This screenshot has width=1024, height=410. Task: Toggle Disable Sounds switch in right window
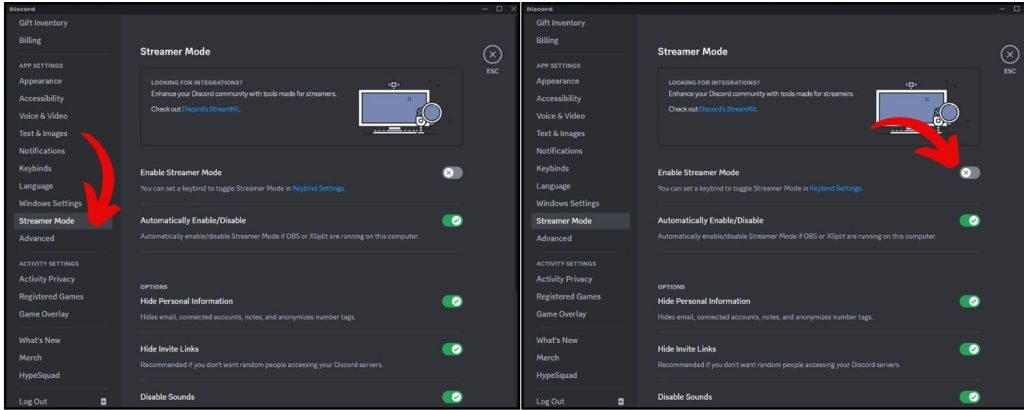(969, 397)
